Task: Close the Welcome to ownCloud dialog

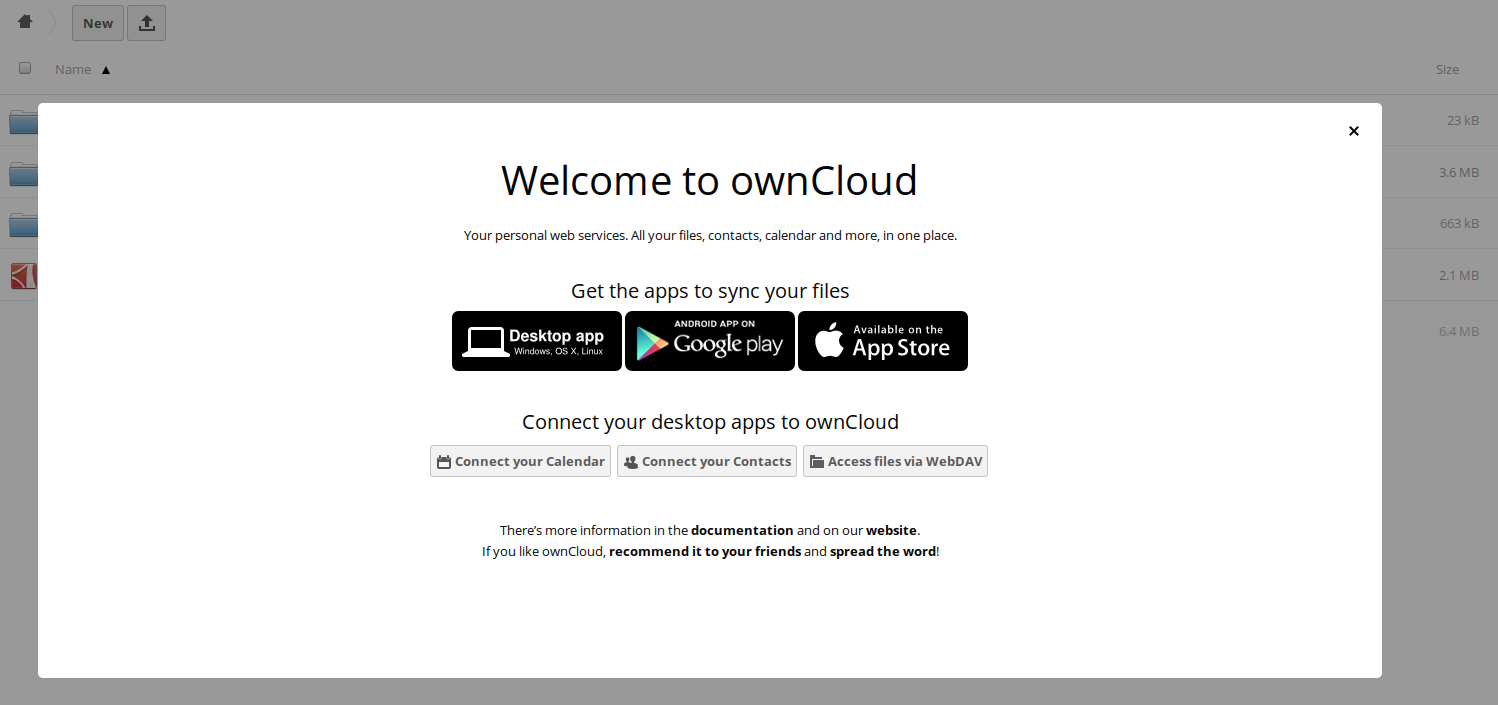Action: [x=1353, y=131]
